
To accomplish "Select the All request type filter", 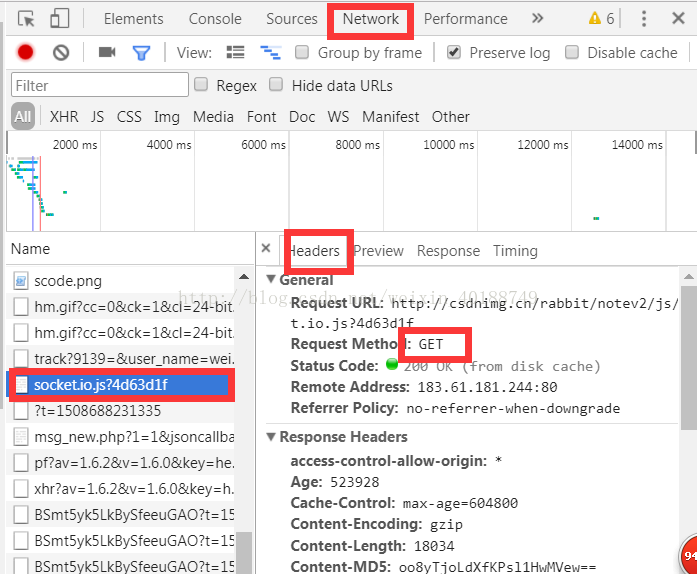I will point(23,116).
